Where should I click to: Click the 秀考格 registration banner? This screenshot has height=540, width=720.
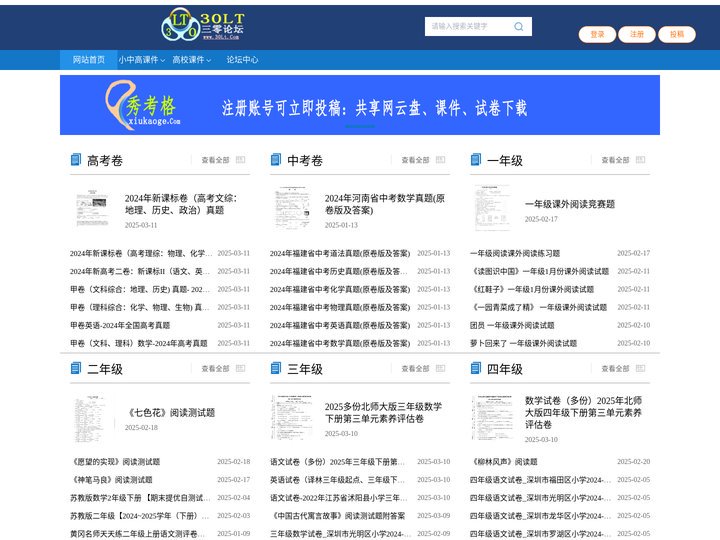coord(360,105)
